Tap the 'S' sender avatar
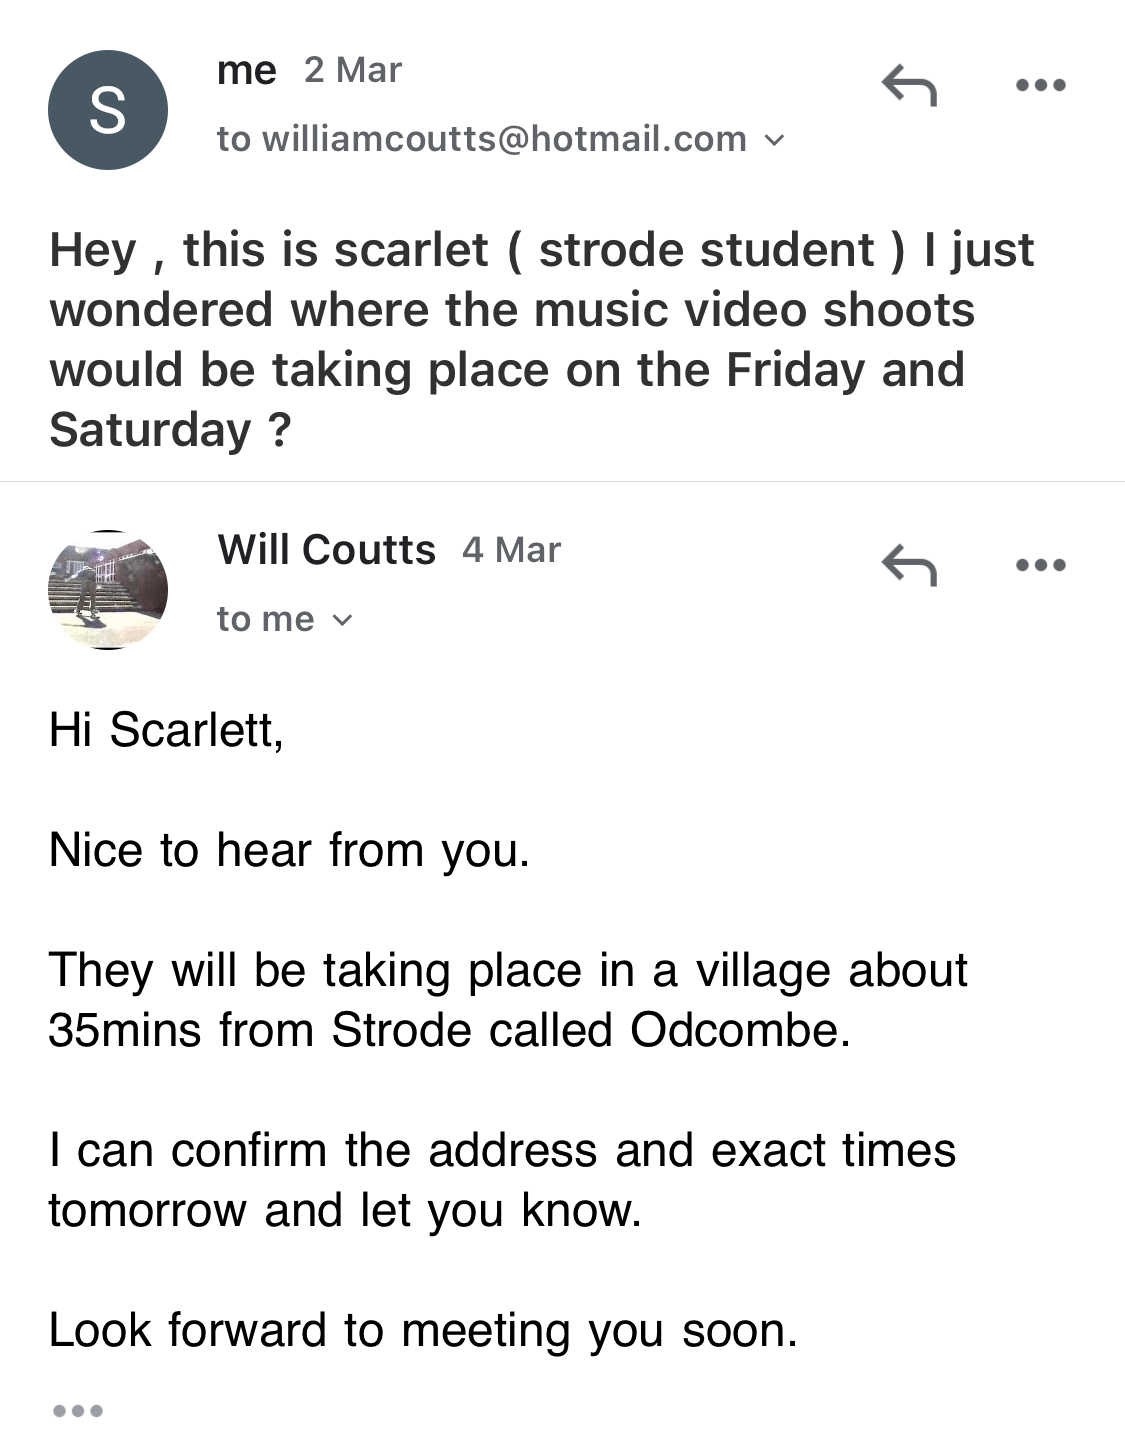 tap(108, 110)
